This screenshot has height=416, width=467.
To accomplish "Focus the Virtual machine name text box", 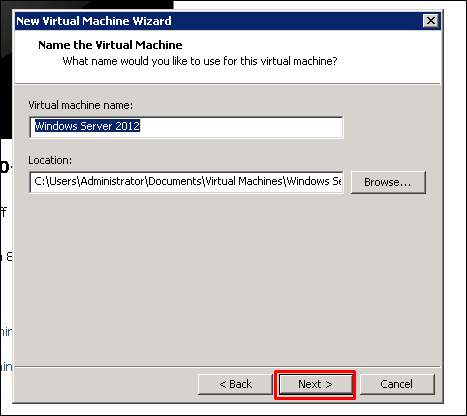I will tap(186, 127).
